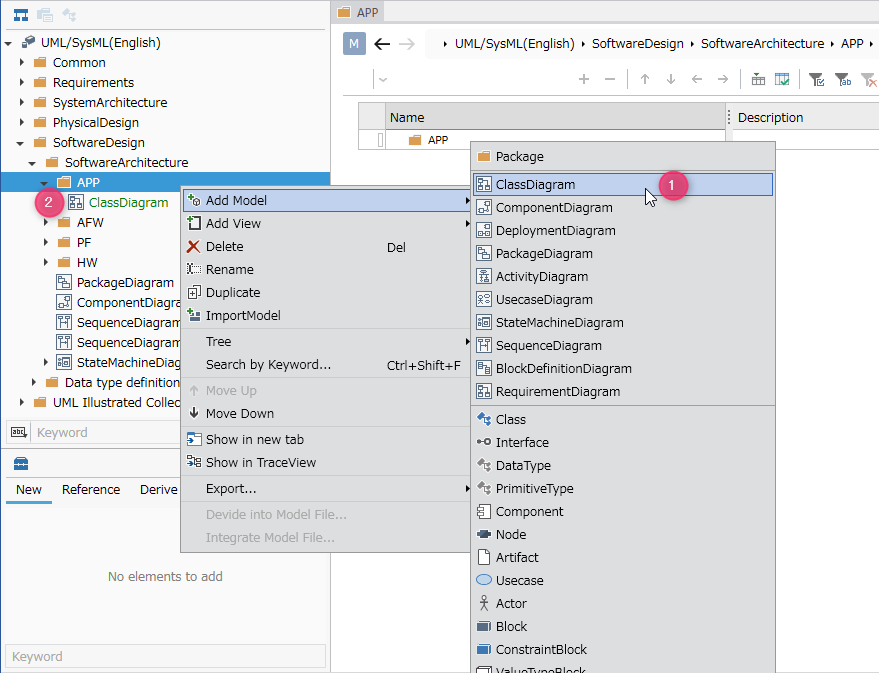The image size is (879, 673).
Task: Click the keyword search mode icon
Action: 19,432
